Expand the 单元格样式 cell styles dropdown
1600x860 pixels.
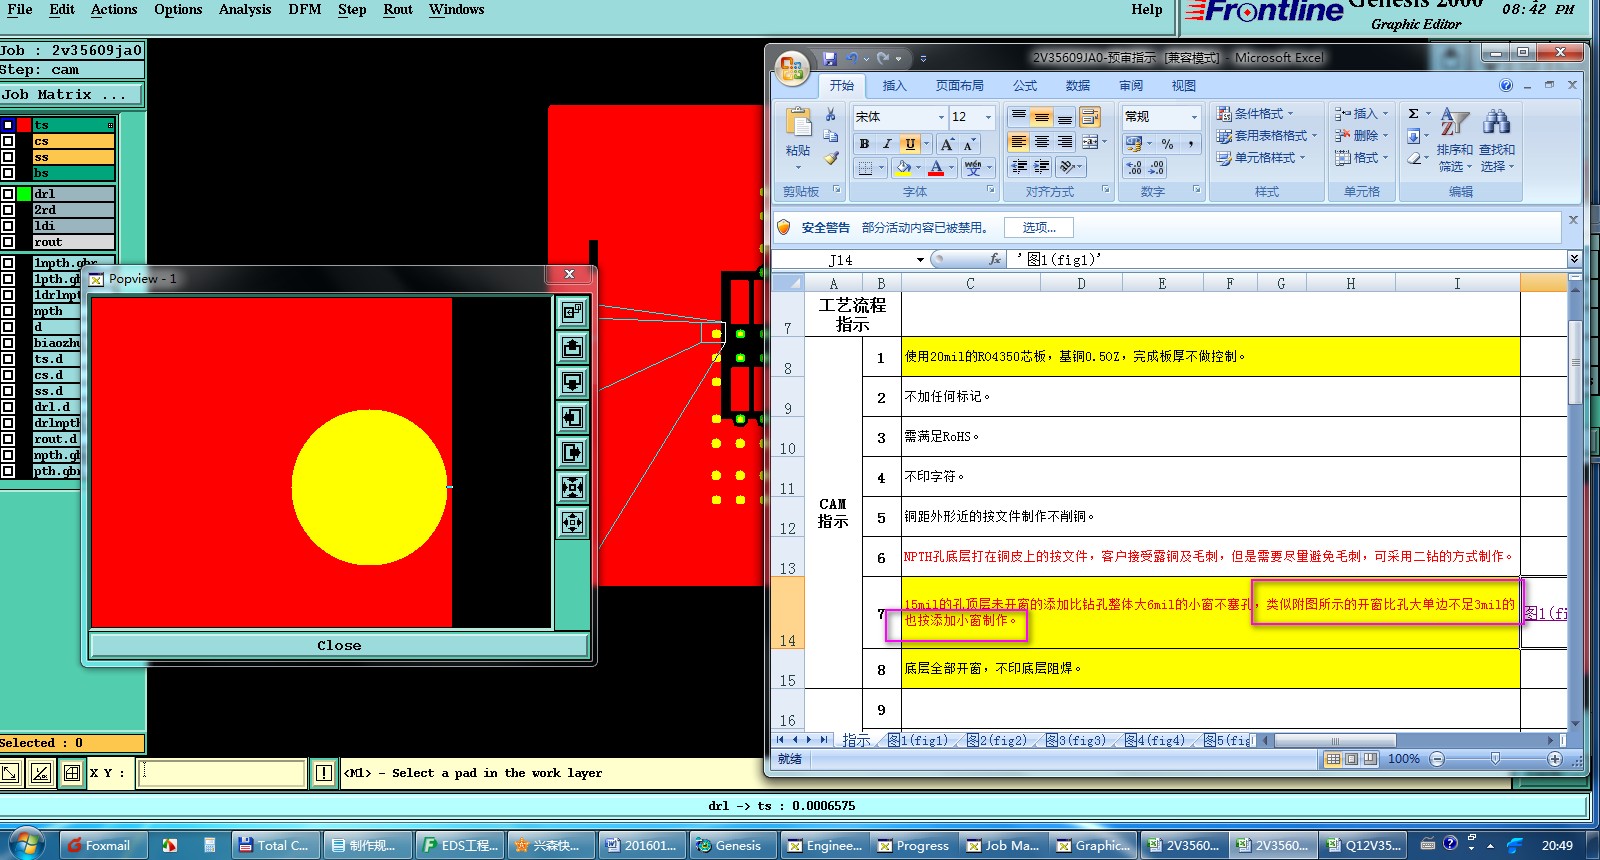(x=1261, y=157)
